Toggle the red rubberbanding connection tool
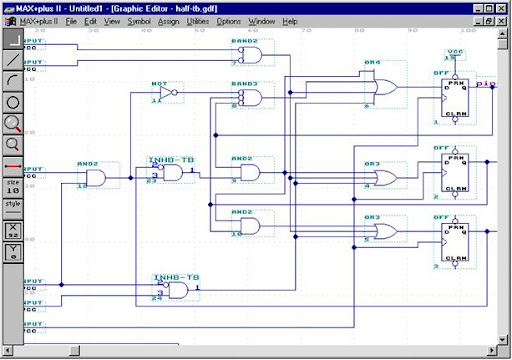 point(13,166)
